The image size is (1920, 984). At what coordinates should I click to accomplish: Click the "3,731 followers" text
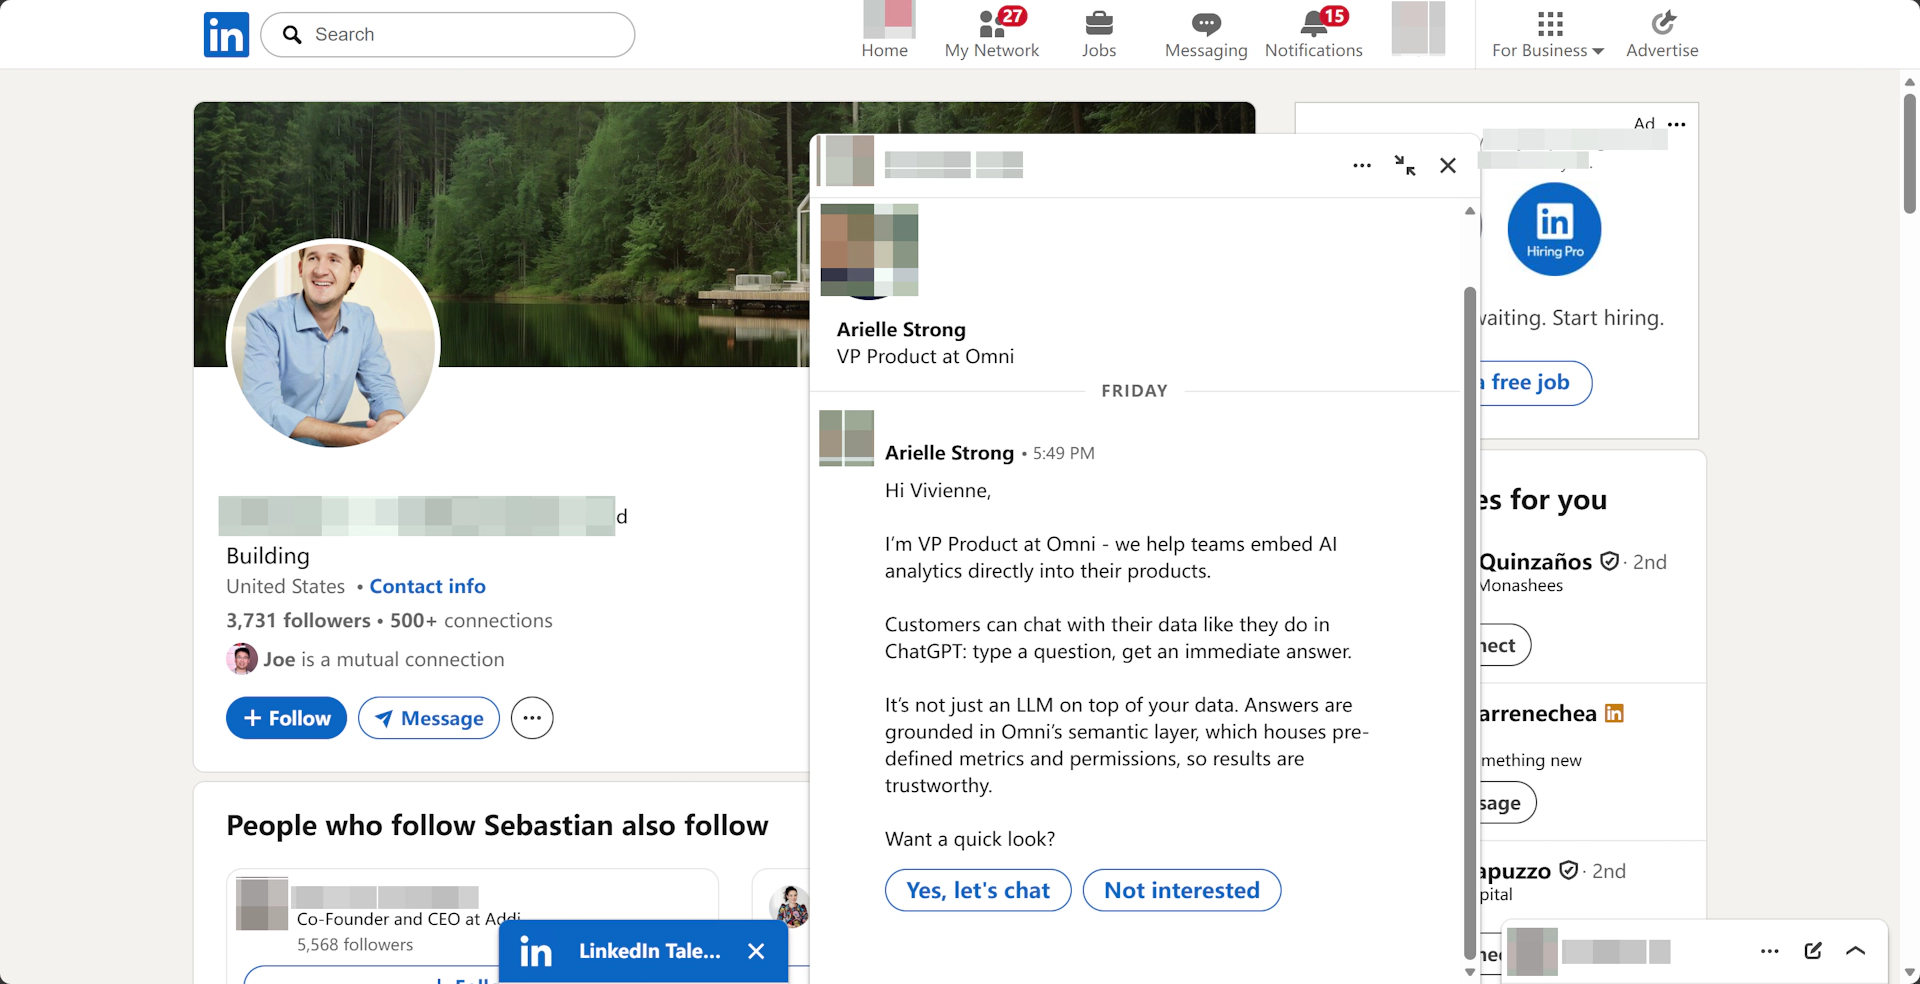click(298, 620)
